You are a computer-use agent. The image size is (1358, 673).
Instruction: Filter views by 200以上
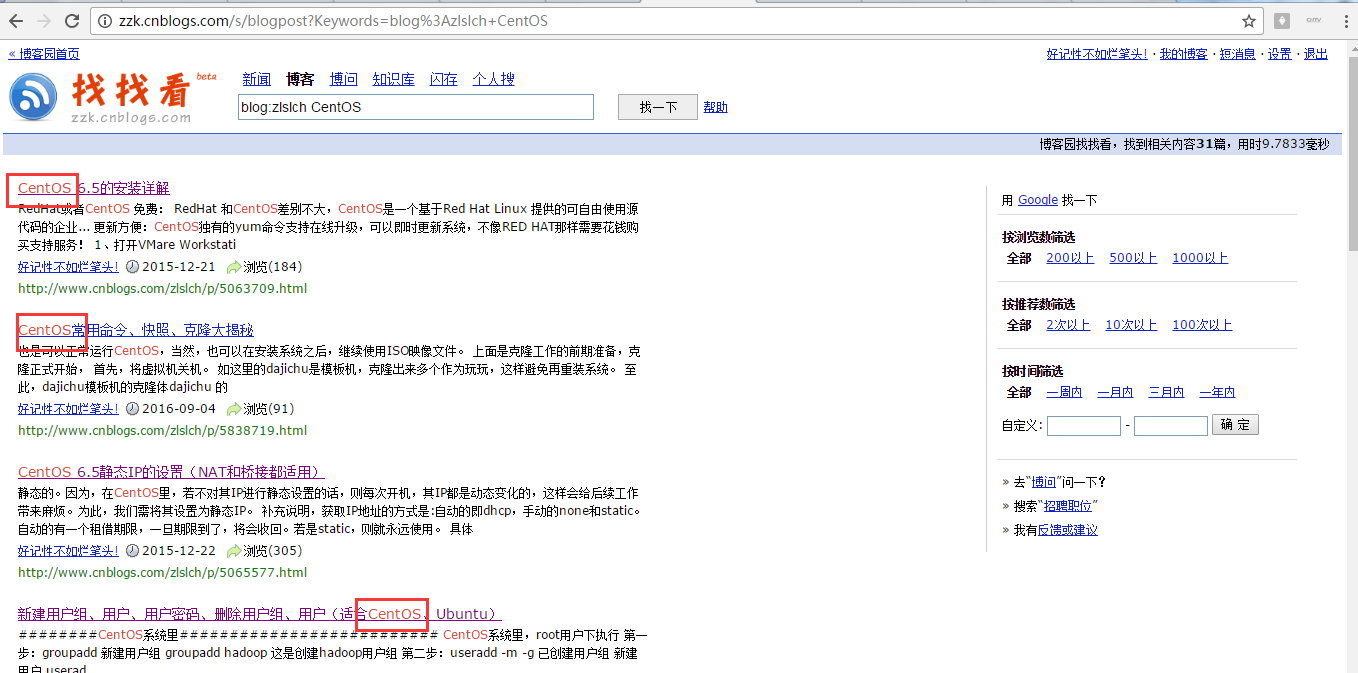[1070, 258]
